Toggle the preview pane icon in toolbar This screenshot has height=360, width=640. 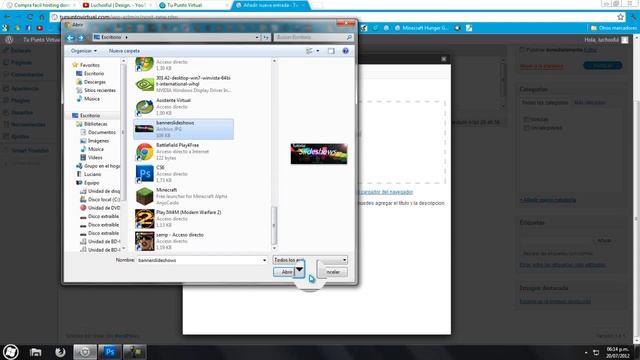point(331,51)
